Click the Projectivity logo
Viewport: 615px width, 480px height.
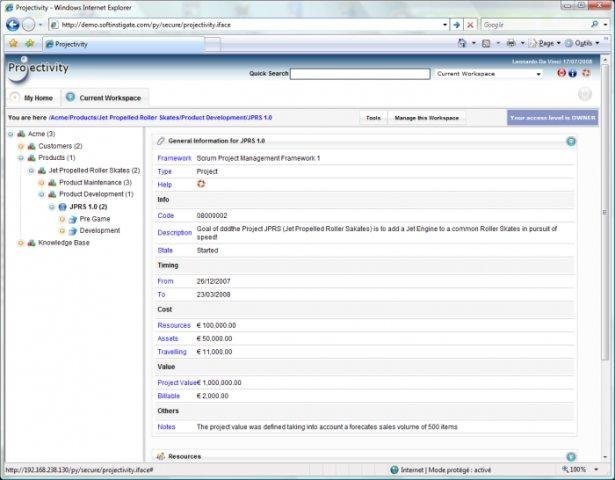click(x=38, y=69)
